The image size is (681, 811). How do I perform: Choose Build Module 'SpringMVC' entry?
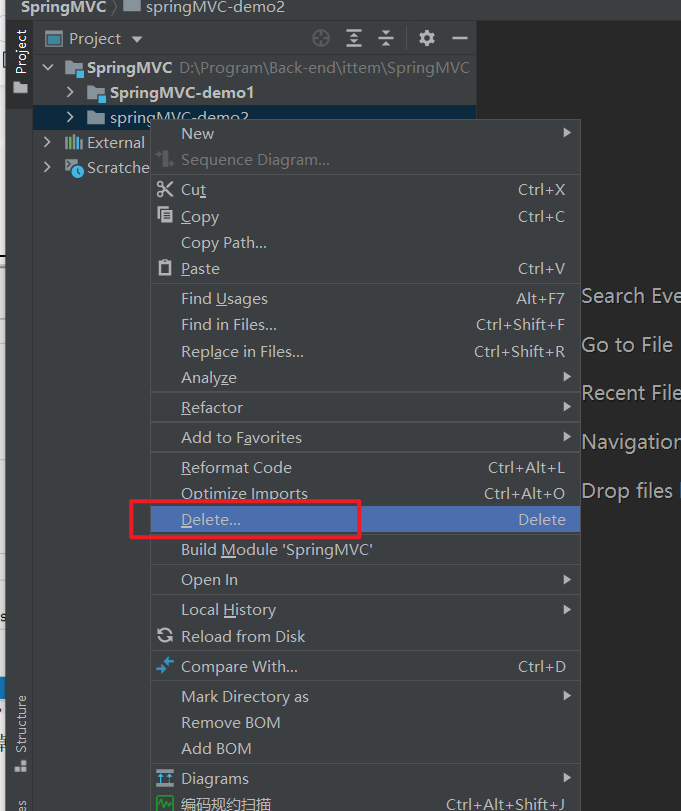365,549
